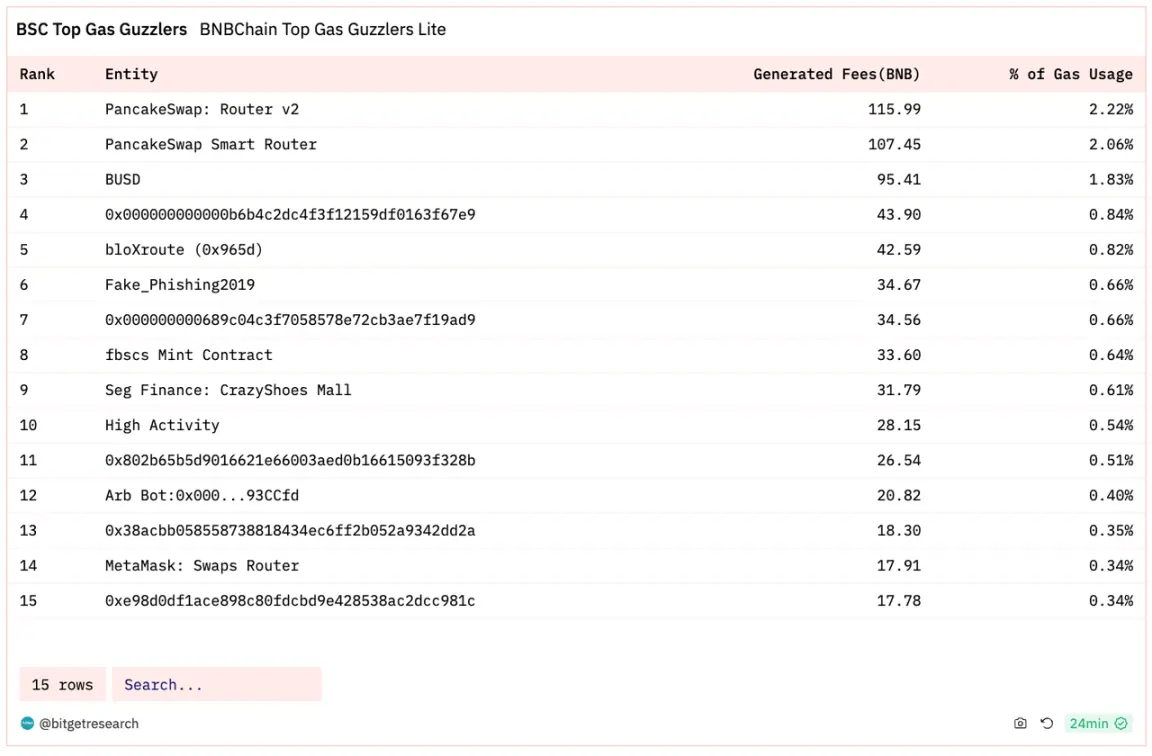Click the 43.90 fees value

899,215
